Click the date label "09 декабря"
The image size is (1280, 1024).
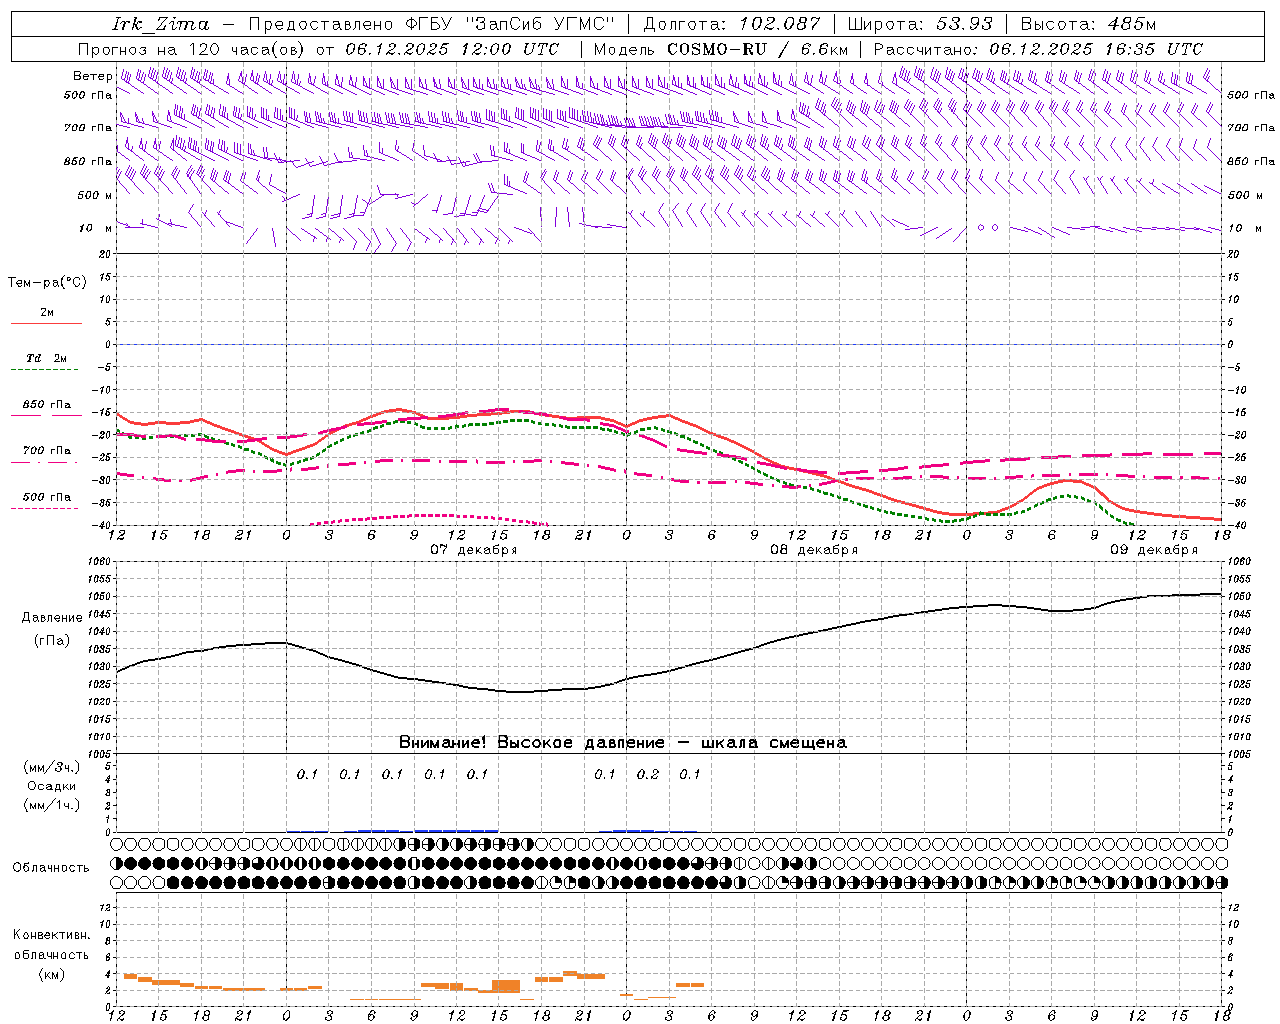(1154, 550)
